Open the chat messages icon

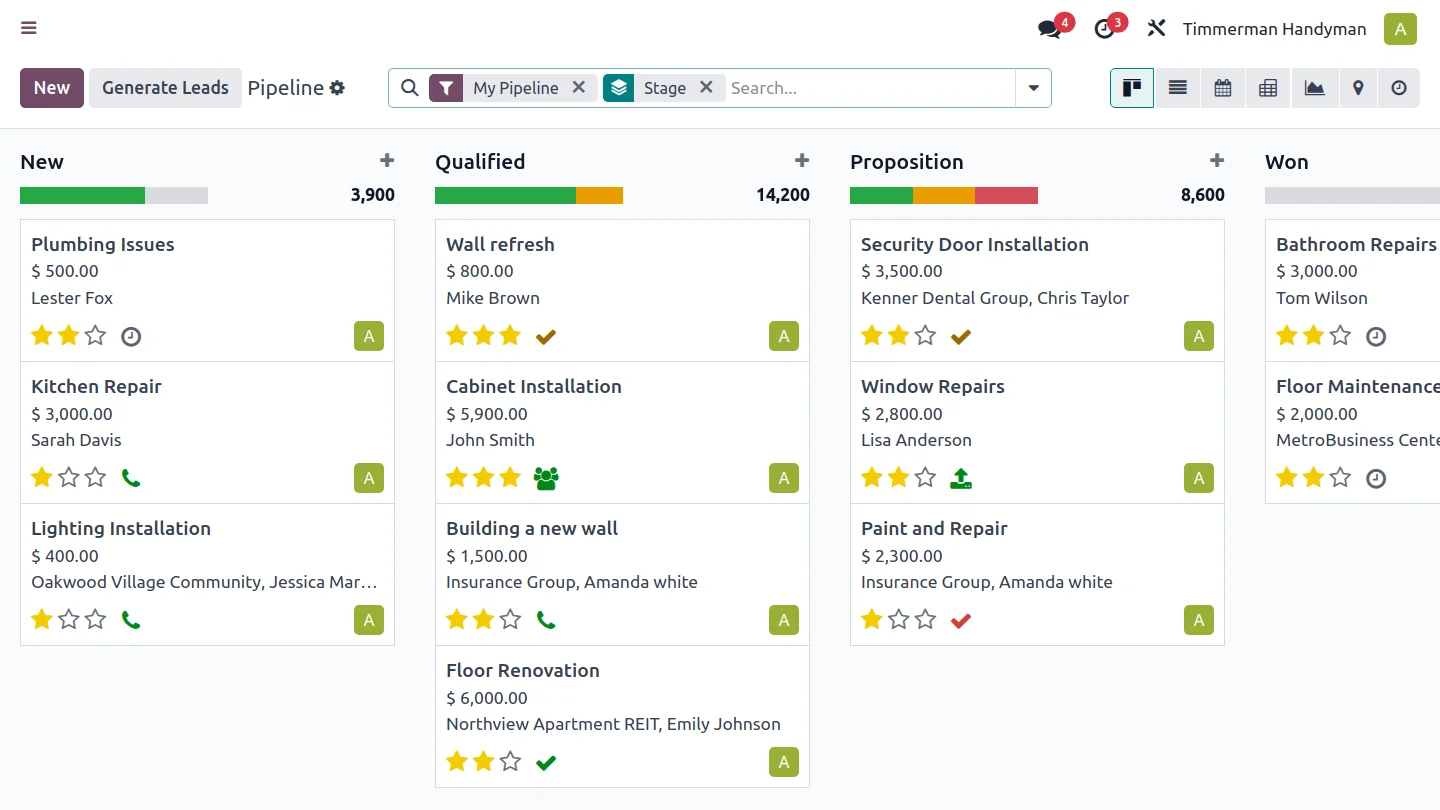pyautogui.click(x=1049, y=29)
